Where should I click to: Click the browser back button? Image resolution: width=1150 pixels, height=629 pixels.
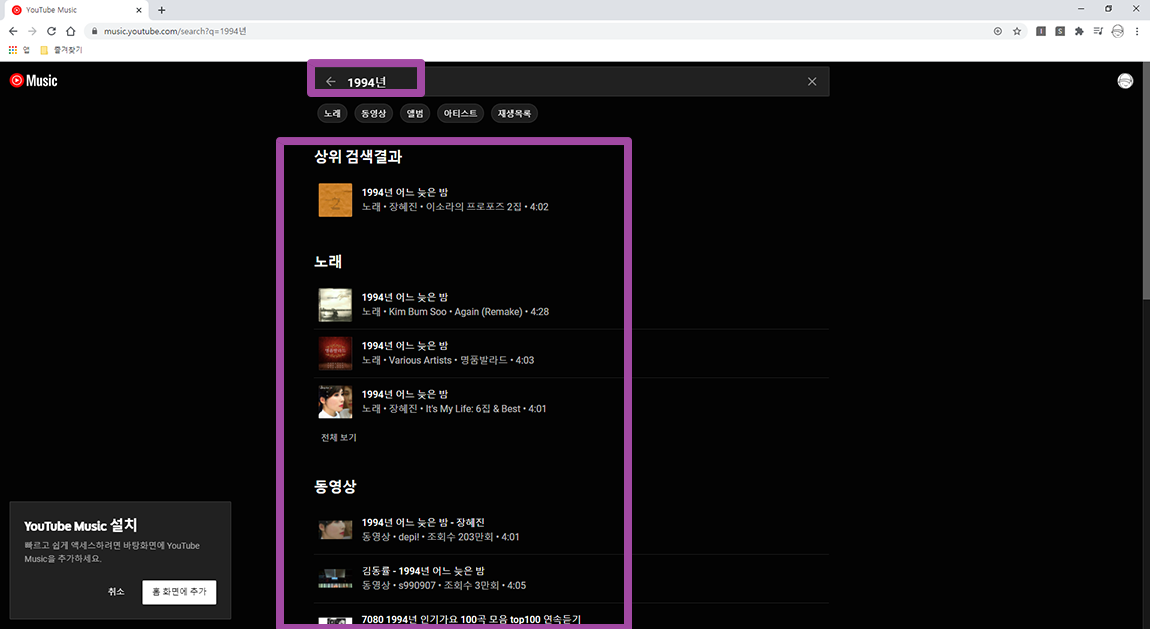click(12, 32)
